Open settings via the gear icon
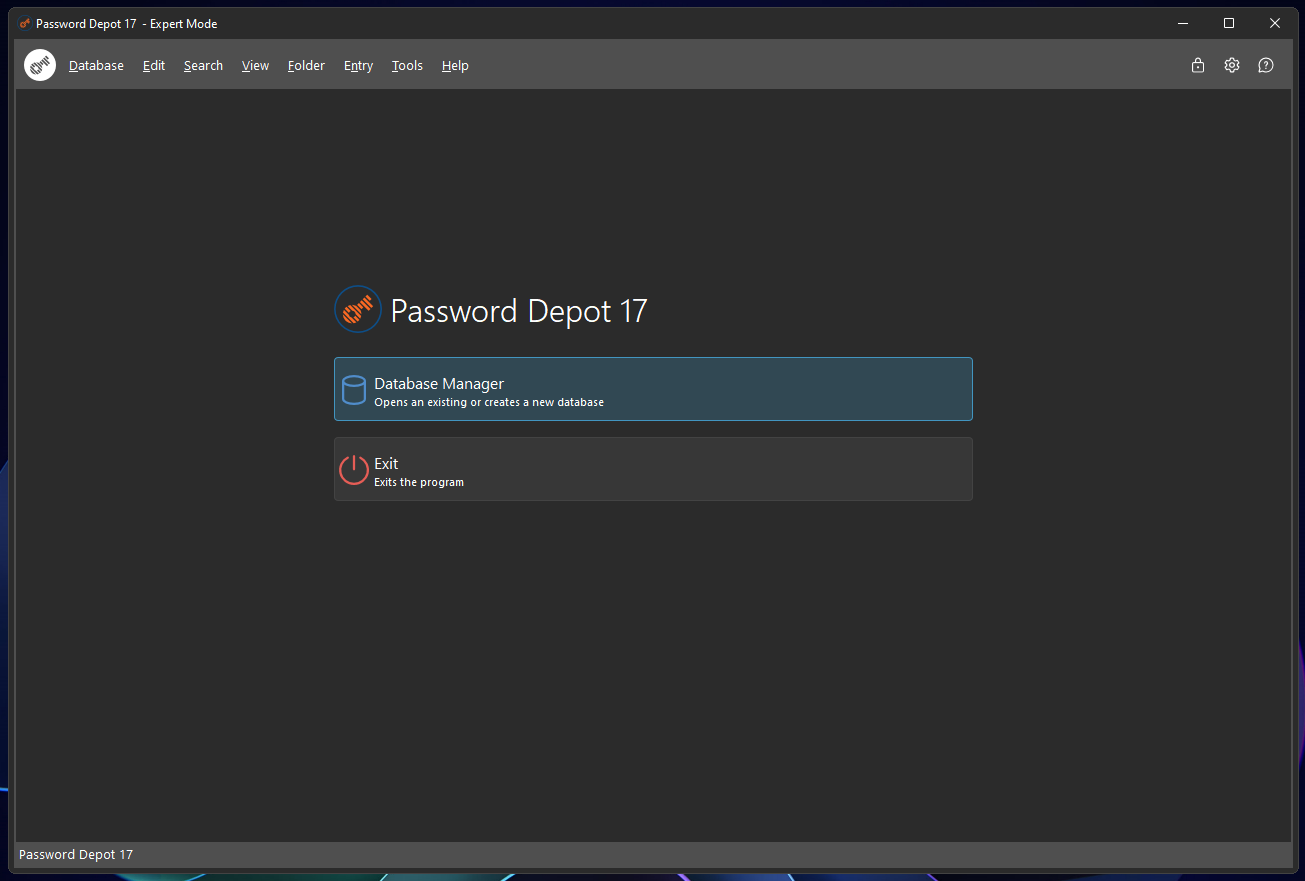This screenshot has height=881, width=1305. 1232,65
